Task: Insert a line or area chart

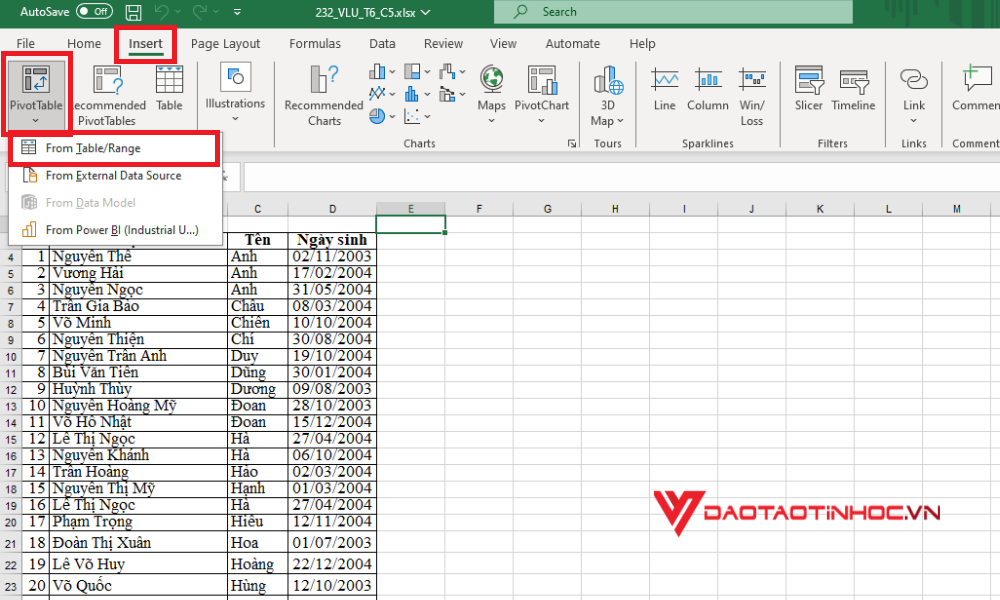Action: tap(378, 94)
